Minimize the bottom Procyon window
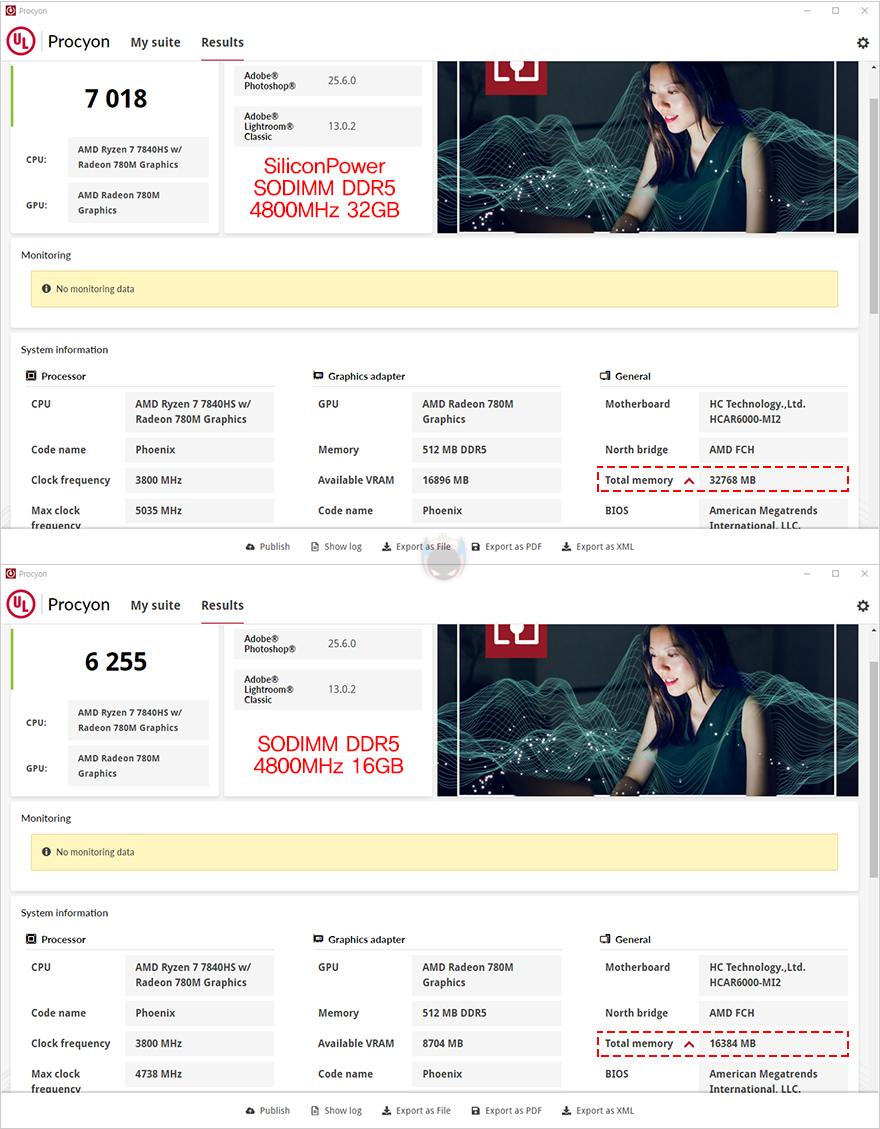 [807, 574]
